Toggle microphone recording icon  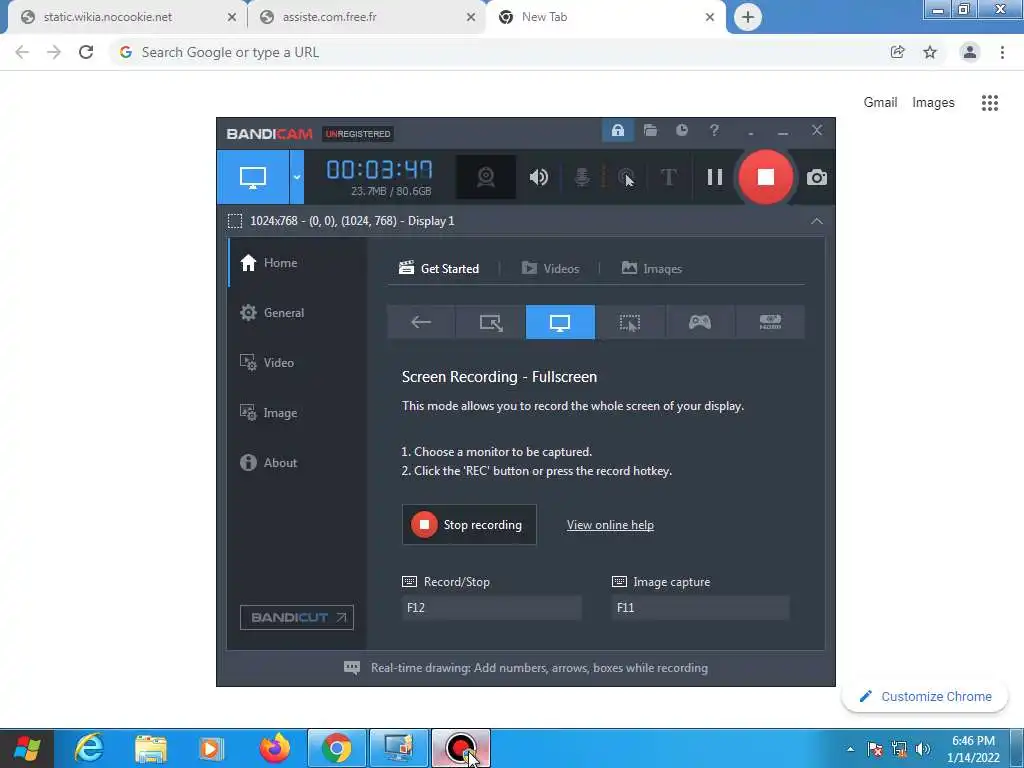pyautogui.click(x=582, y=177)
